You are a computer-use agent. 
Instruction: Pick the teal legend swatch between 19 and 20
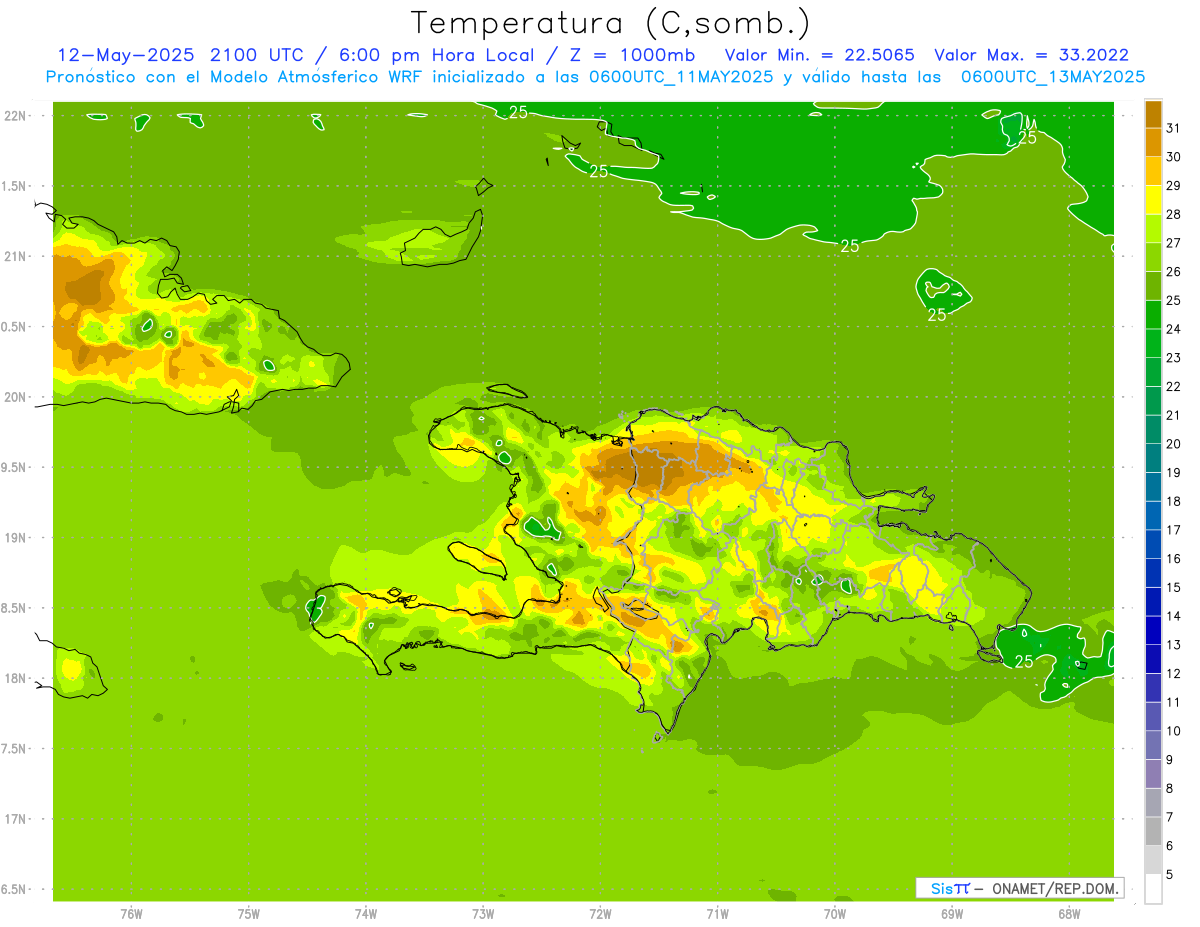tap(1153, 457)
